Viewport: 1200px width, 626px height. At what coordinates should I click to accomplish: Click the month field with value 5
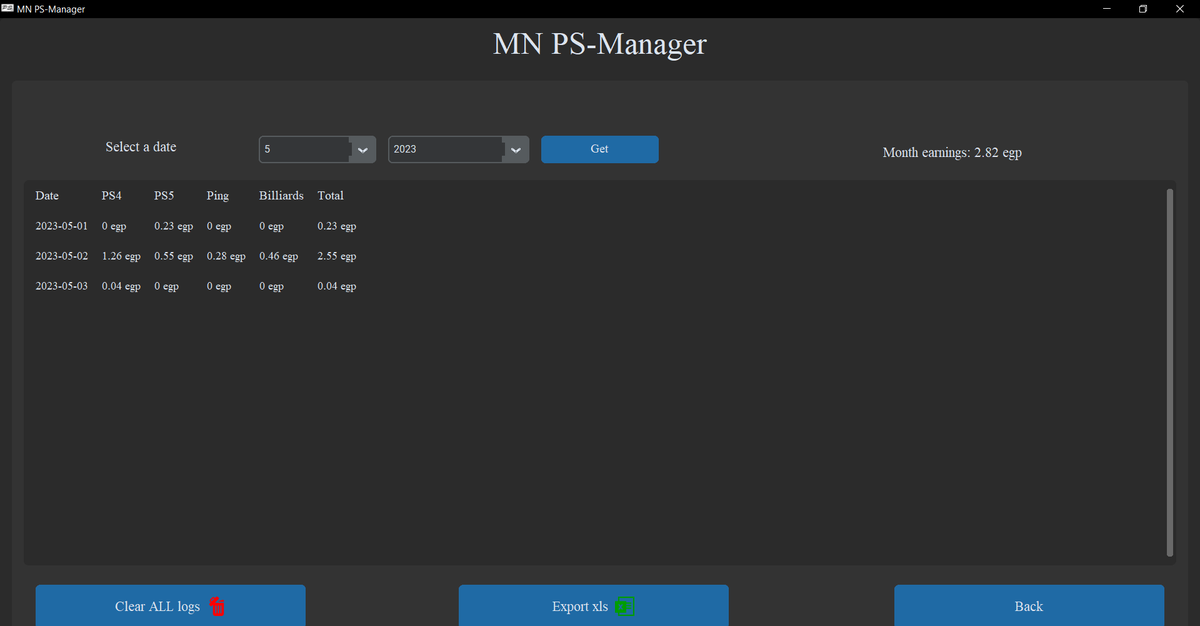coord(304,149)
